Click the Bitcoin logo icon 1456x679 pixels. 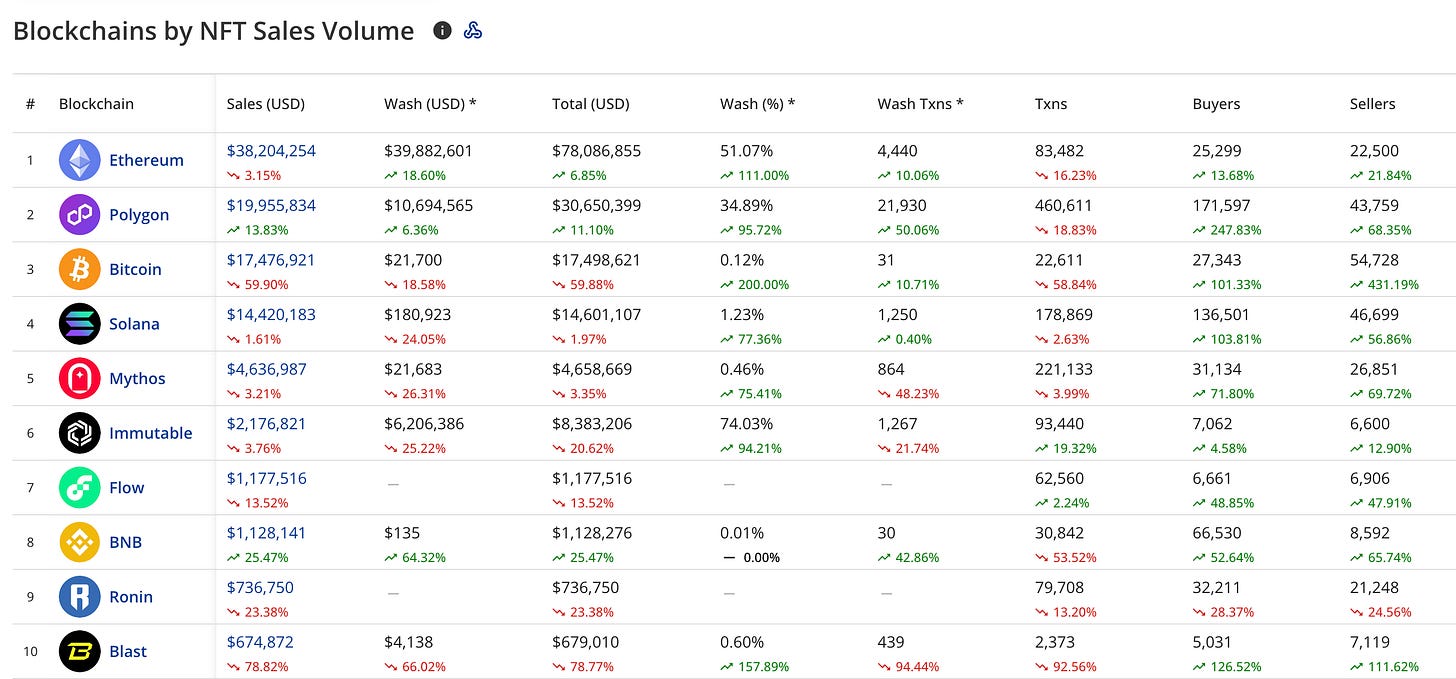coord(80,269)
